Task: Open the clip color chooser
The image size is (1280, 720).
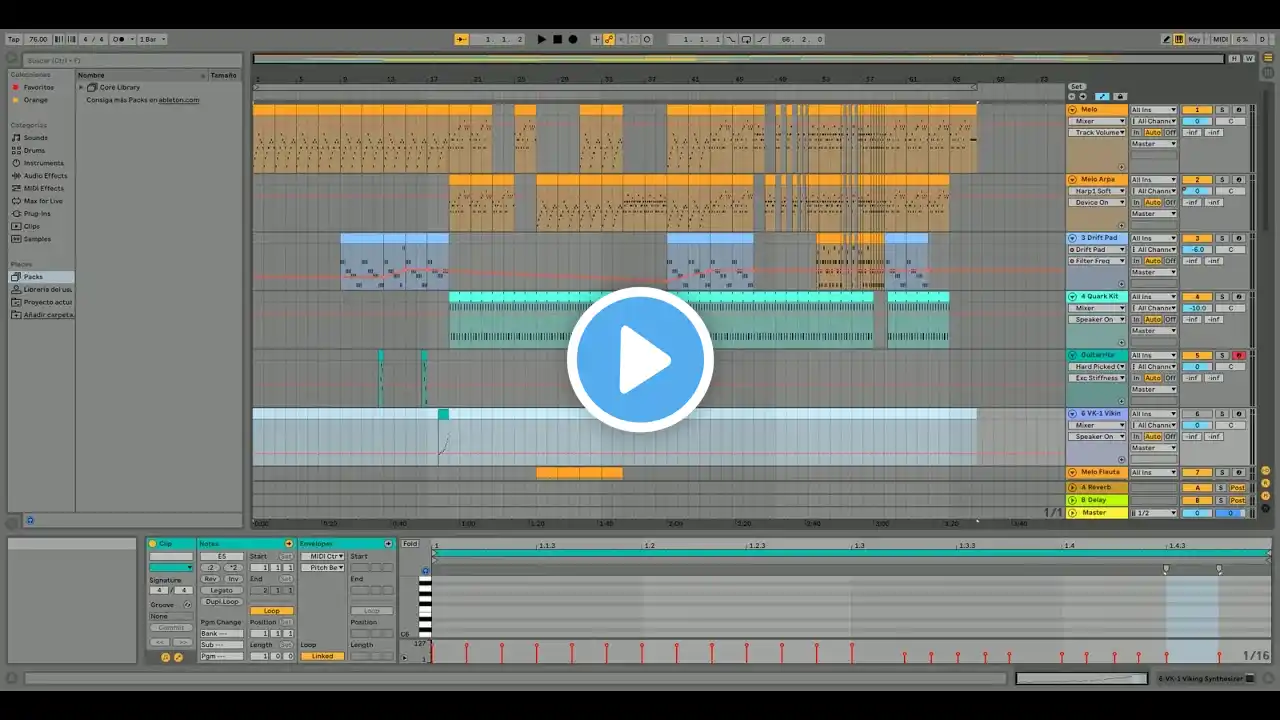Action: click(x=171, y=567)
